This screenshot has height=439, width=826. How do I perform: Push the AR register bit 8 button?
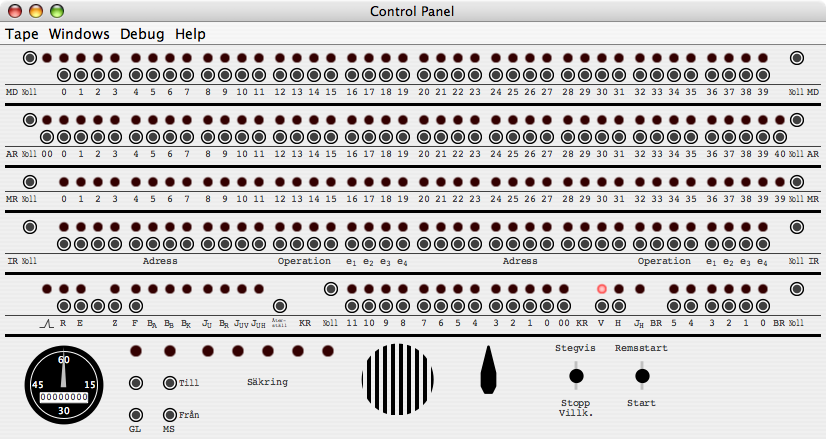(208, 138)
